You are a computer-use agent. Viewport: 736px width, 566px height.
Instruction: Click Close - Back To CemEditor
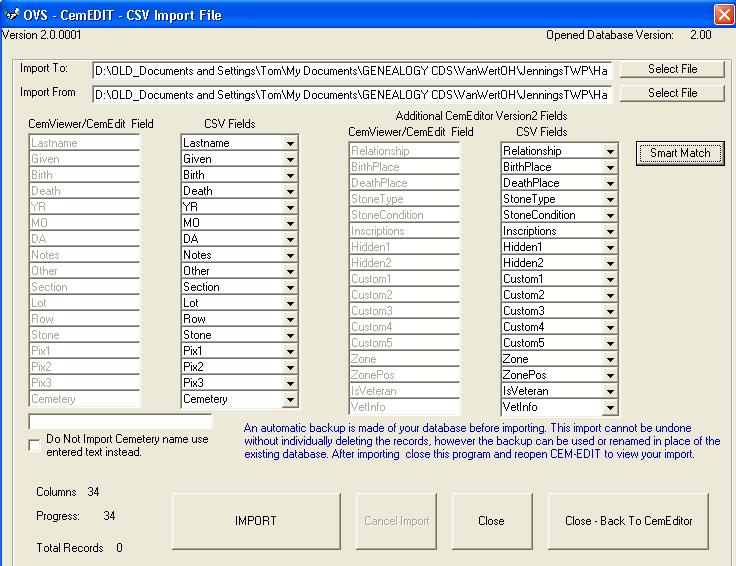628,521
